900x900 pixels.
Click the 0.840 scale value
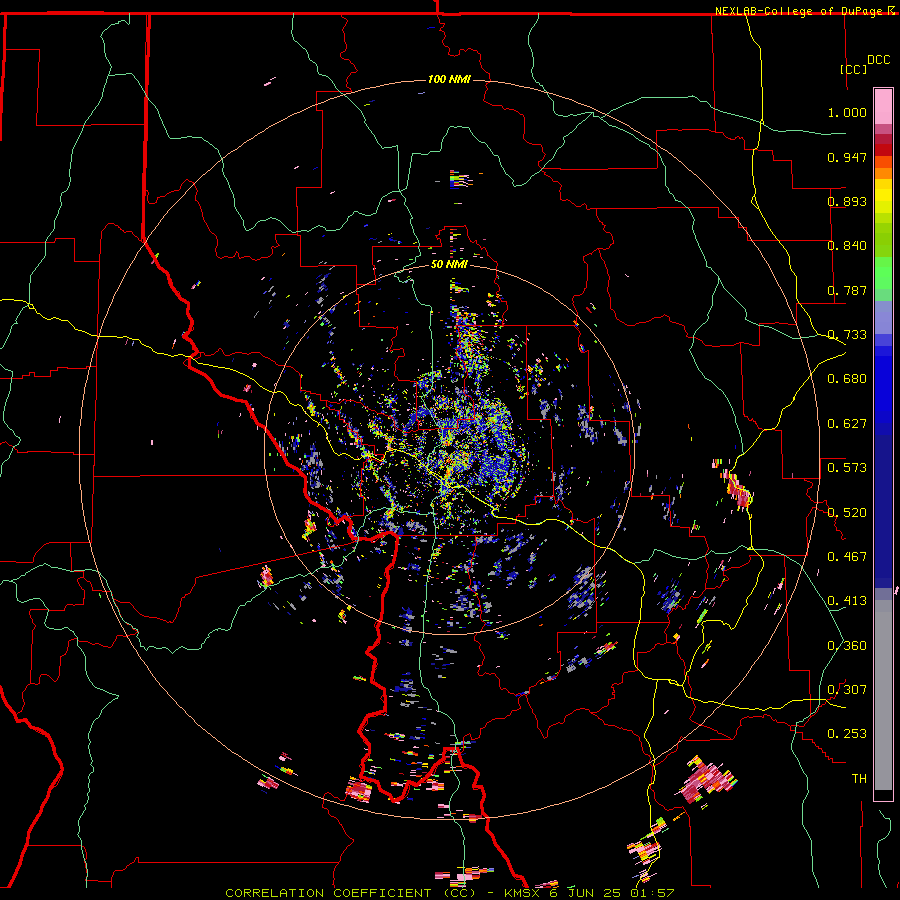(x=847, y=246)
